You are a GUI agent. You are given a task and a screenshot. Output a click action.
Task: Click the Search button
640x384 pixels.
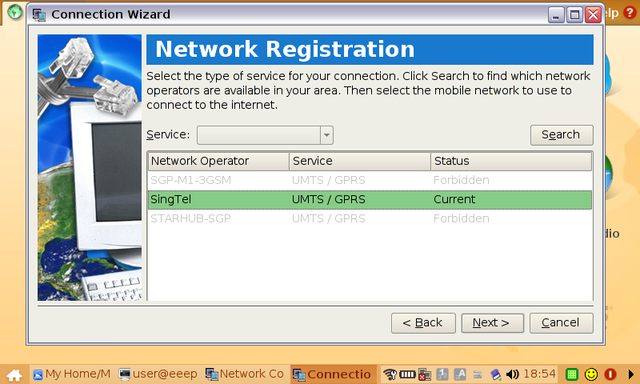tap(561, 135)
